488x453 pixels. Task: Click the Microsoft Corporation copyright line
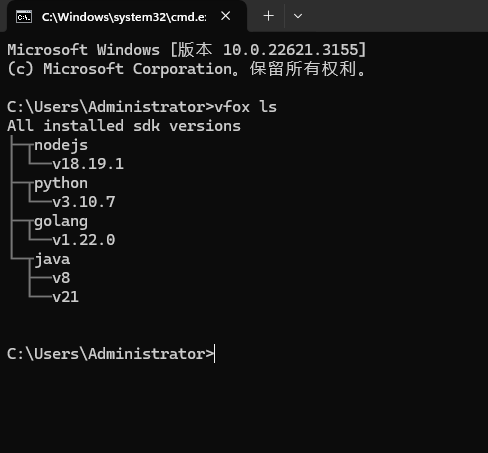187,69
